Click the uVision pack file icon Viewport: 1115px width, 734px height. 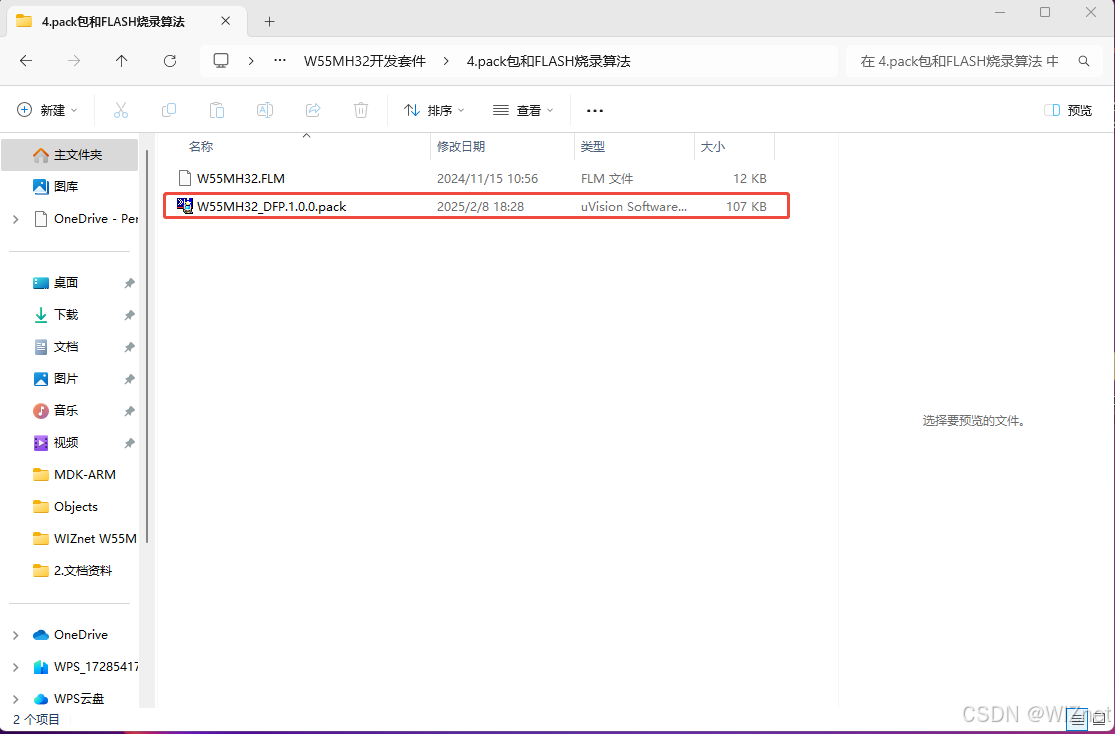tap(185, 206)
